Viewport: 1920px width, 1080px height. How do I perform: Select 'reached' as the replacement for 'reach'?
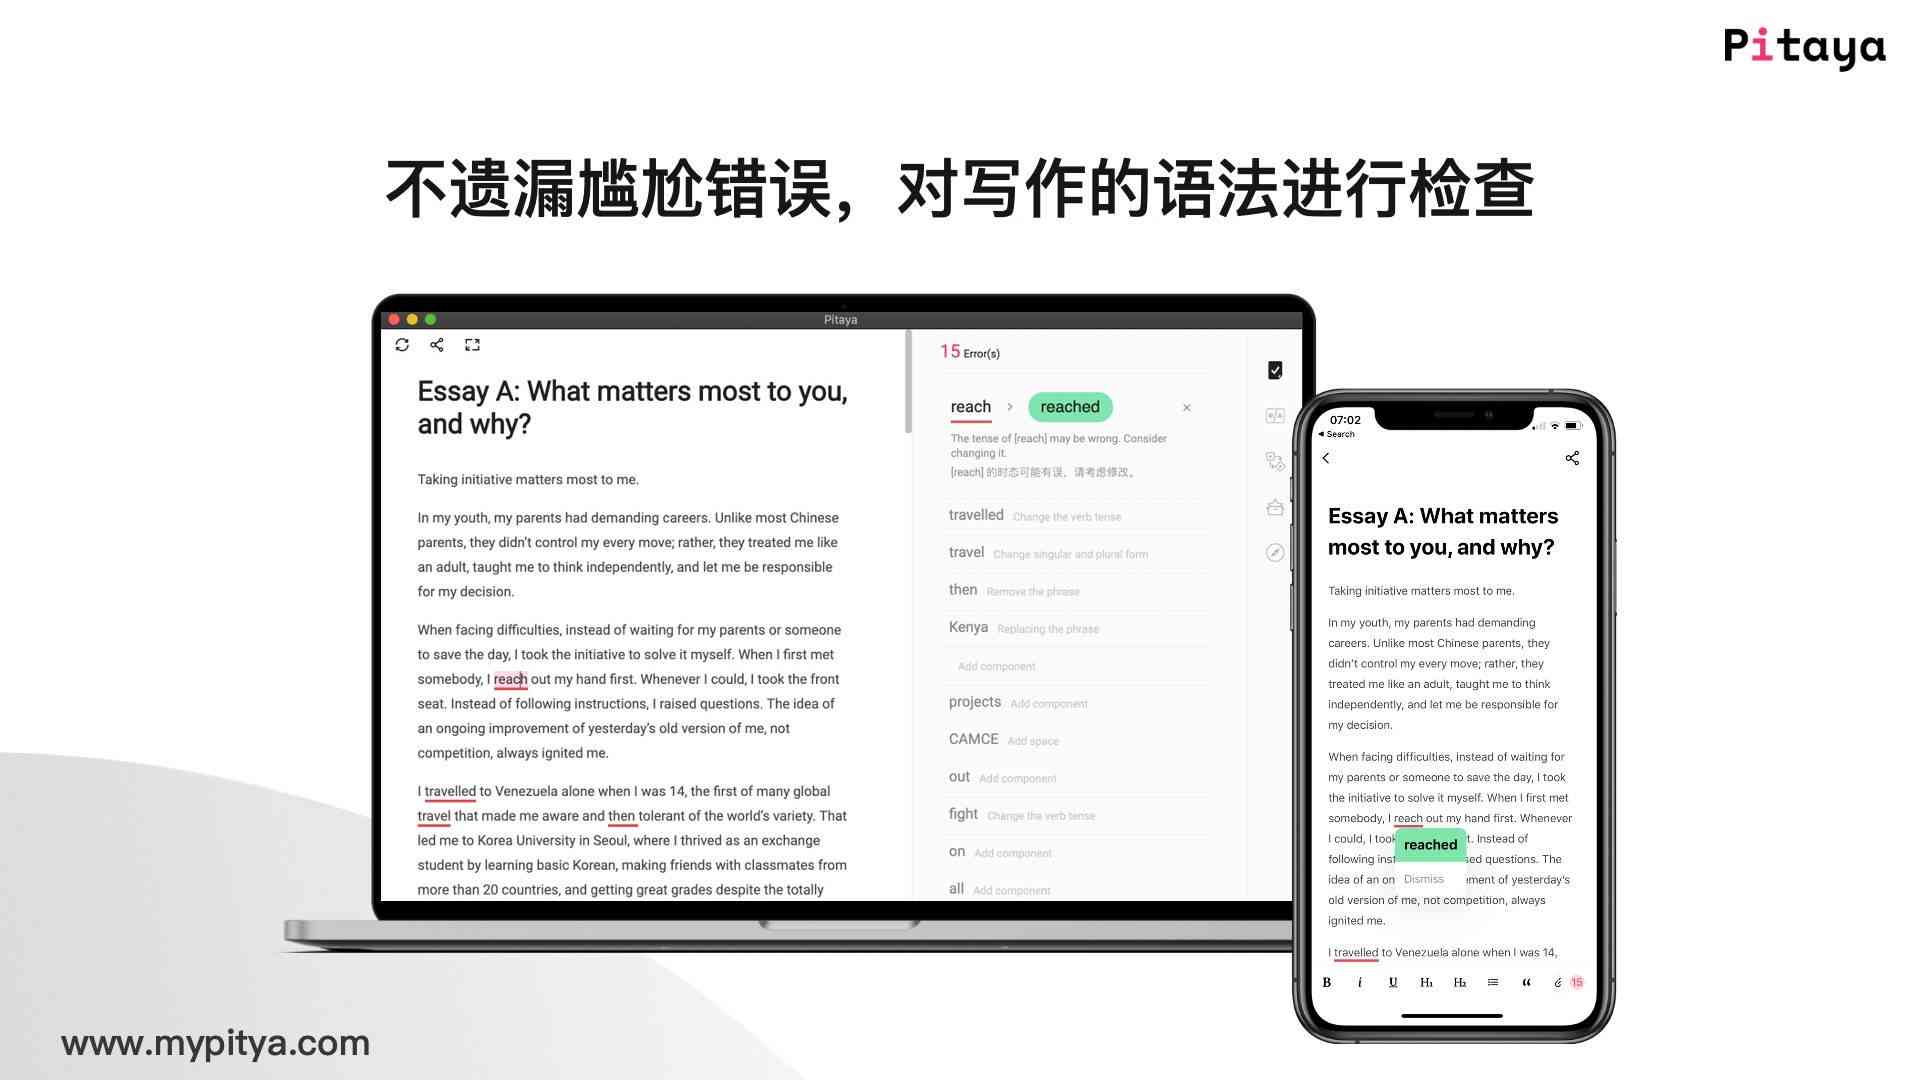[1069, 406]
